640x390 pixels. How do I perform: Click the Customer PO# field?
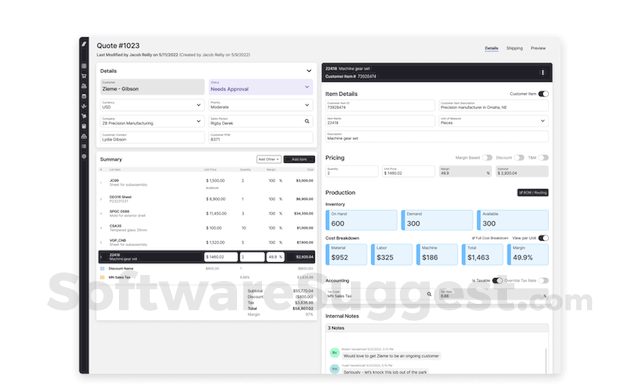pyautogui.click(x=261, y=137)
